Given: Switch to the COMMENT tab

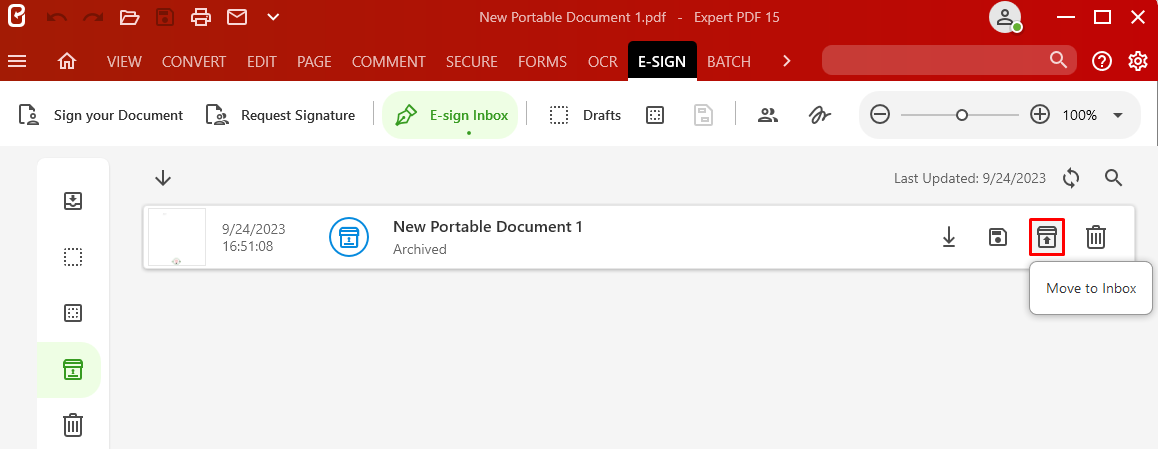Looking at the screenshot, I should [x=388, y=62].
